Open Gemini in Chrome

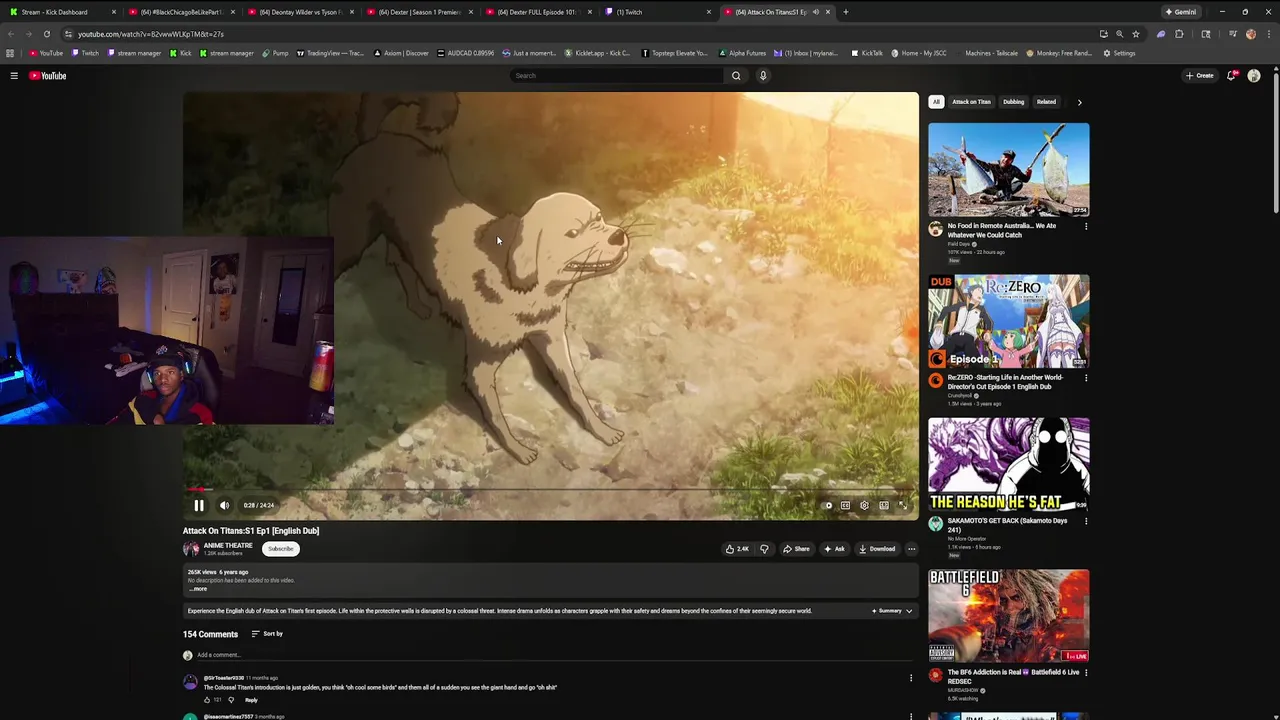click(x=1181, y=12)
